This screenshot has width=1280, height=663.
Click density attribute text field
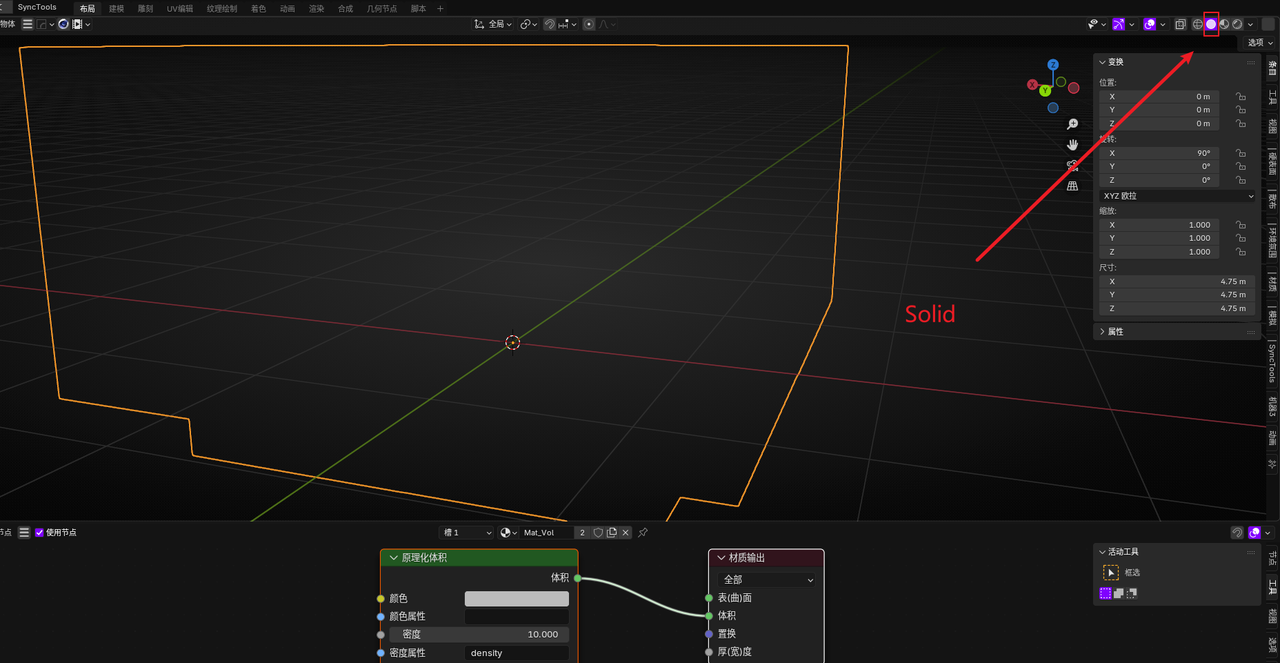tap(517, 653)
